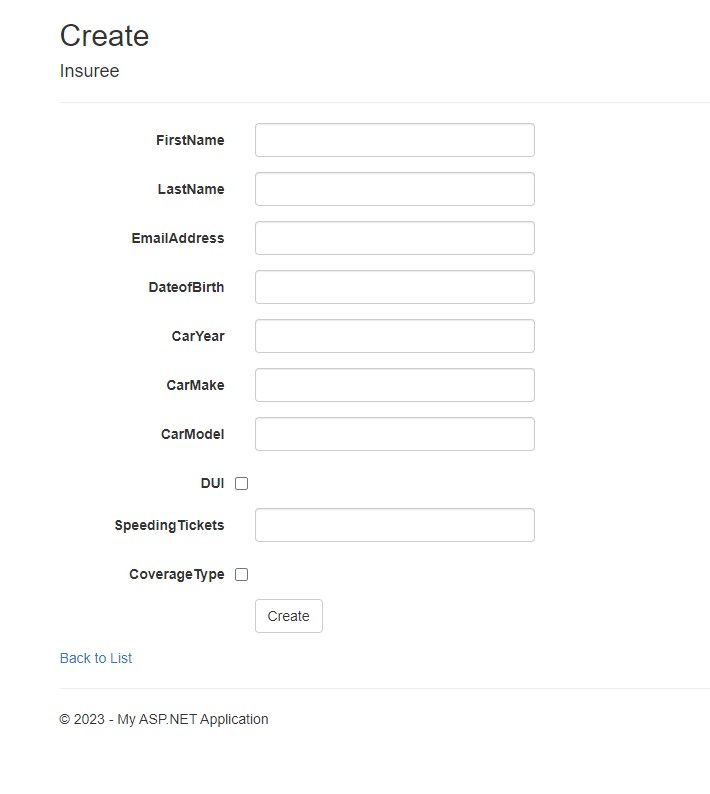Click the SpeedingTickets label text
Screen dimensions: 710x794
click(x=169, y=525)
